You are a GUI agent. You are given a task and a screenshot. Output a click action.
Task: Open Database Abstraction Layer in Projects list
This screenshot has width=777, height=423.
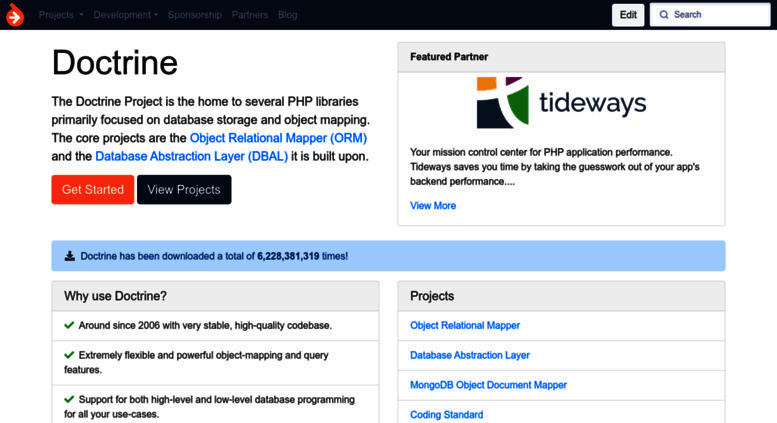pyautogui.click(x=470, y=355)
